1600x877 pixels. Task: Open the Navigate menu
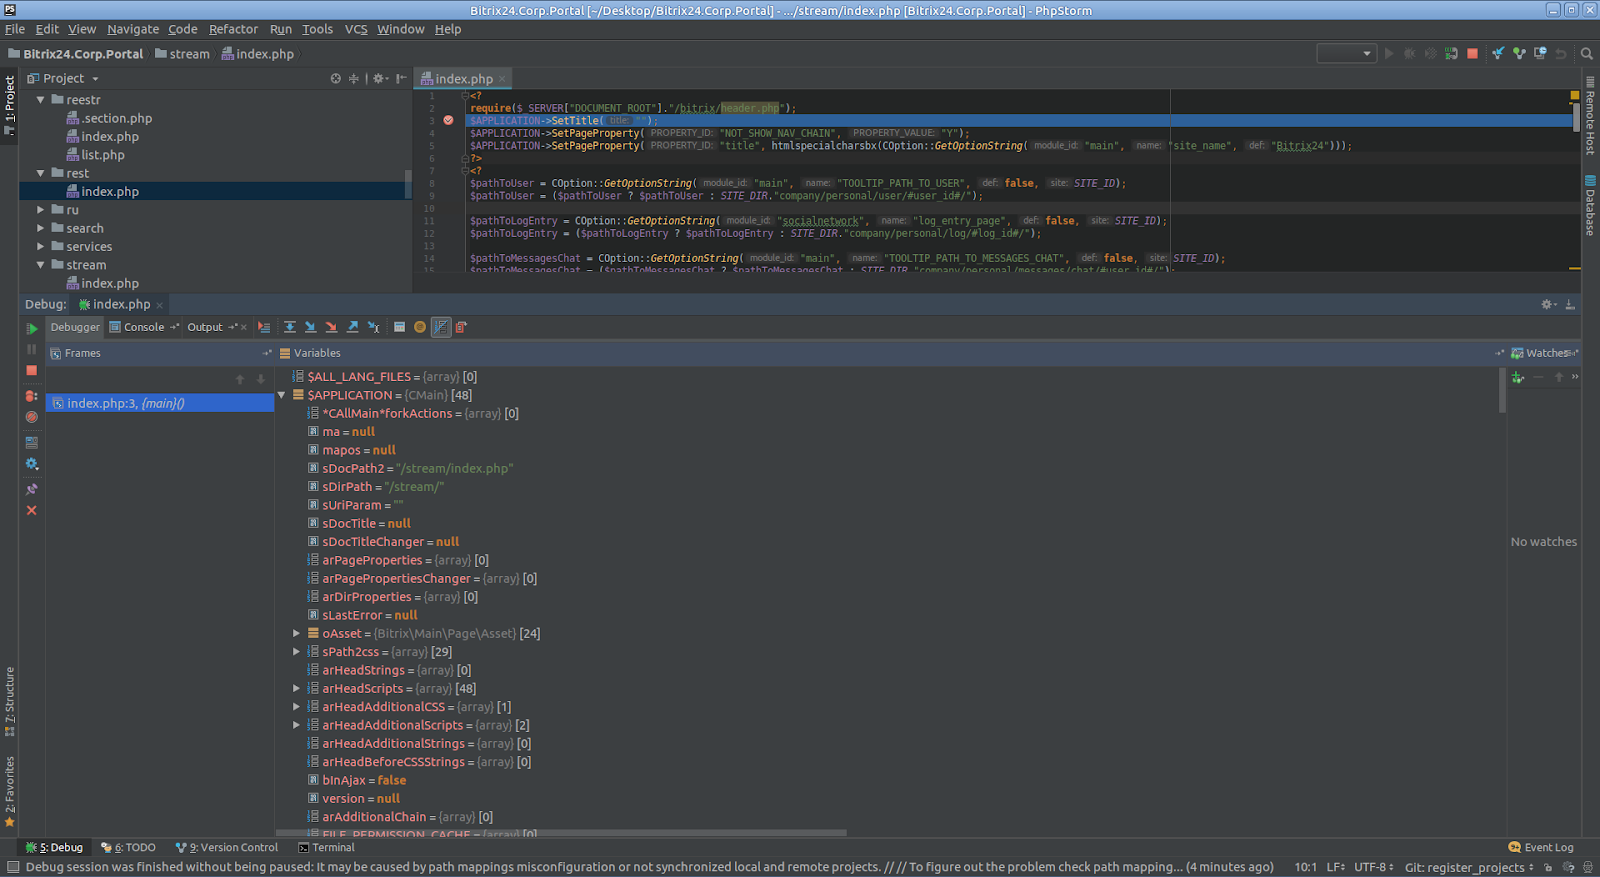pos(133,29)
